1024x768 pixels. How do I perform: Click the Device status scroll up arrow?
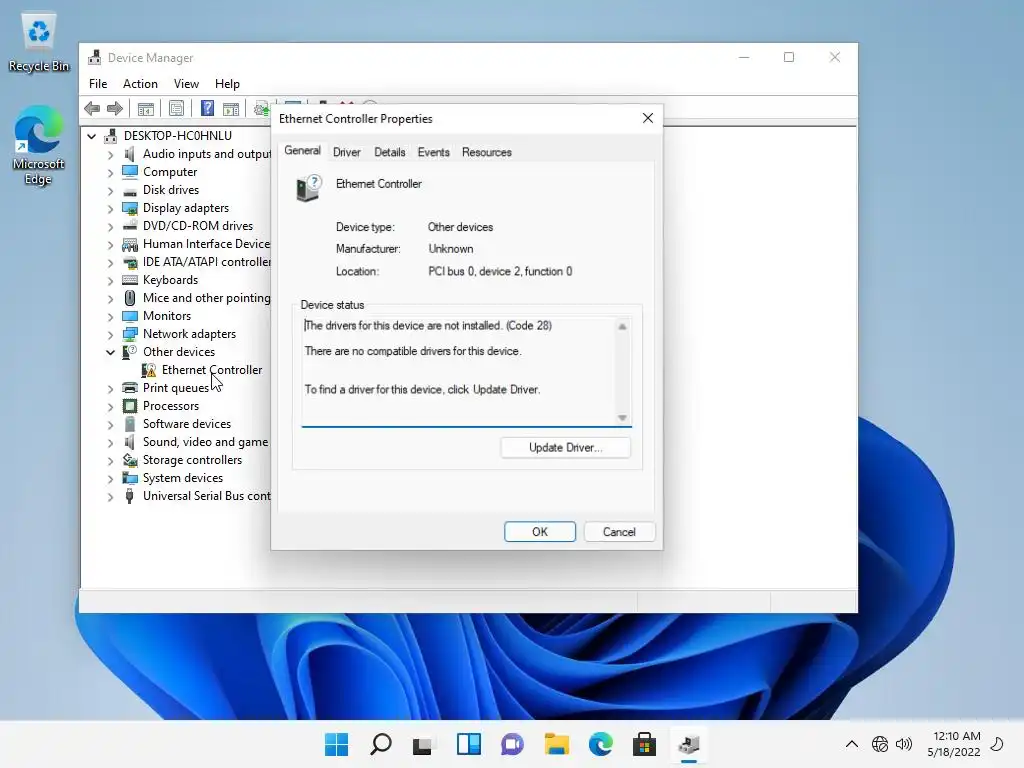tap(622, 327)
